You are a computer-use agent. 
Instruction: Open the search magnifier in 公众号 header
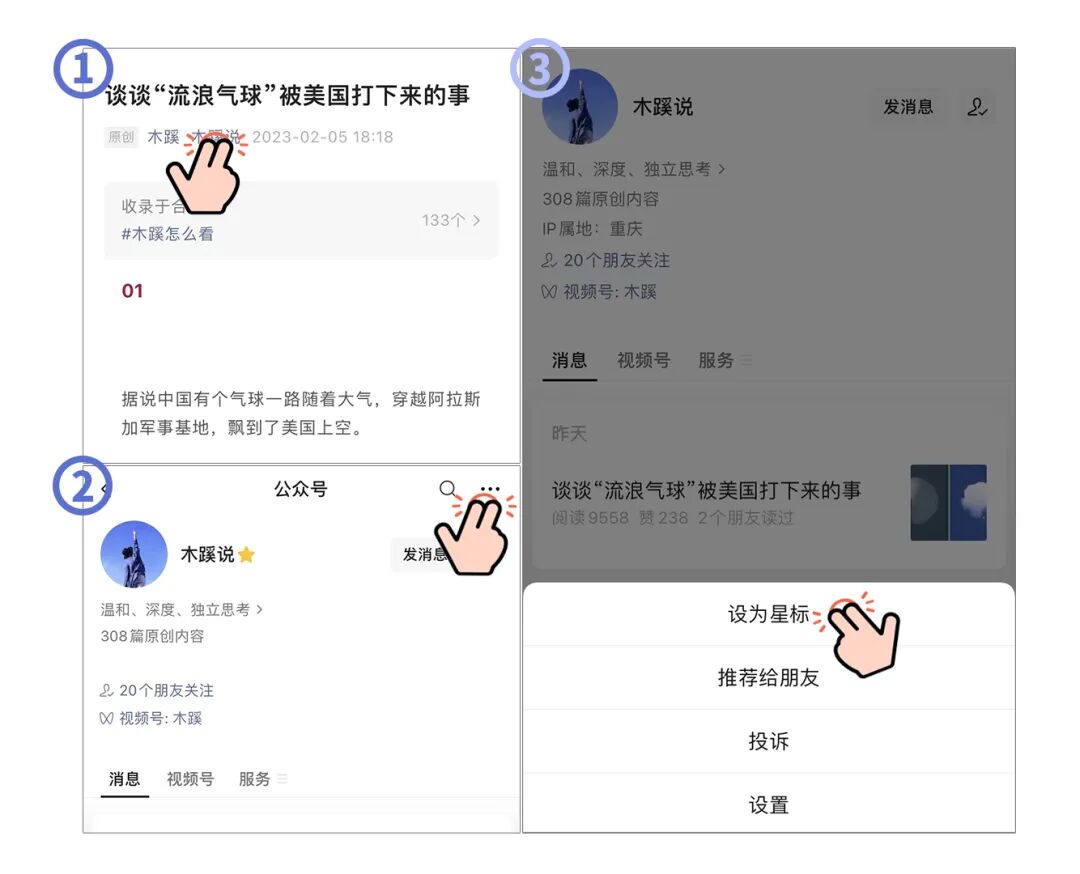(448, 489)
